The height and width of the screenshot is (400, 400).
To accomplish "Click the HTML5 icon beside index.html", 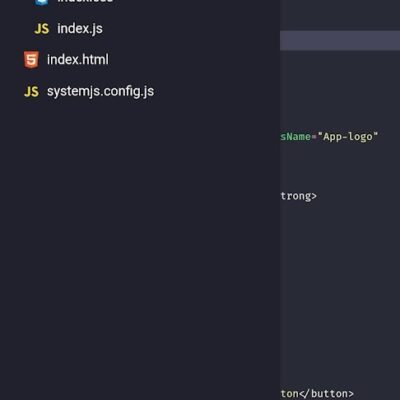I will tap(31, 60).
